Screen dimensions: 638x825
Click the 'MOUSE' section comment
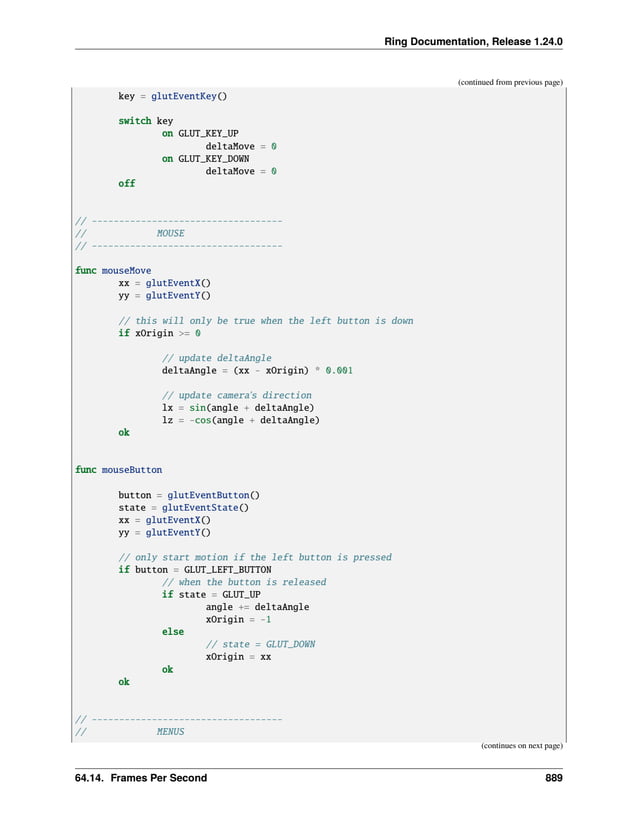pyautogui.click(x=170, y=233)
